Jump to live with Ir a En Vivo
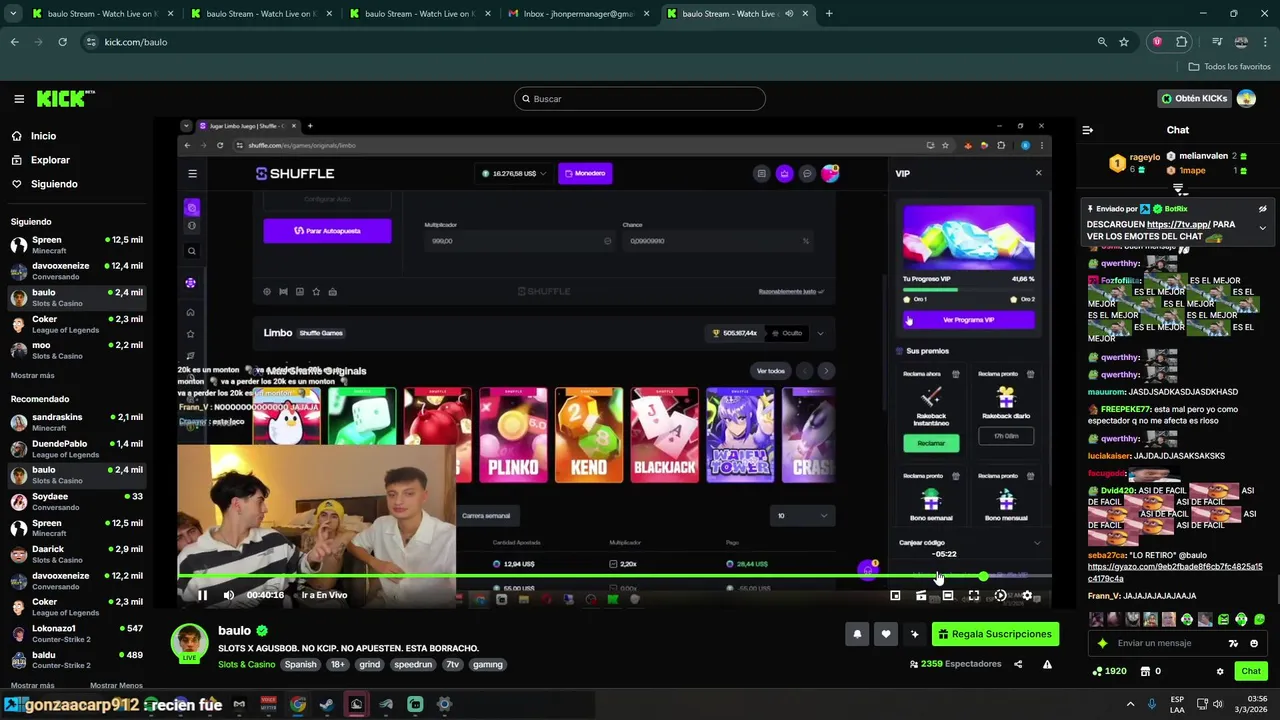The image size is (1280, 720). (324, 595)
